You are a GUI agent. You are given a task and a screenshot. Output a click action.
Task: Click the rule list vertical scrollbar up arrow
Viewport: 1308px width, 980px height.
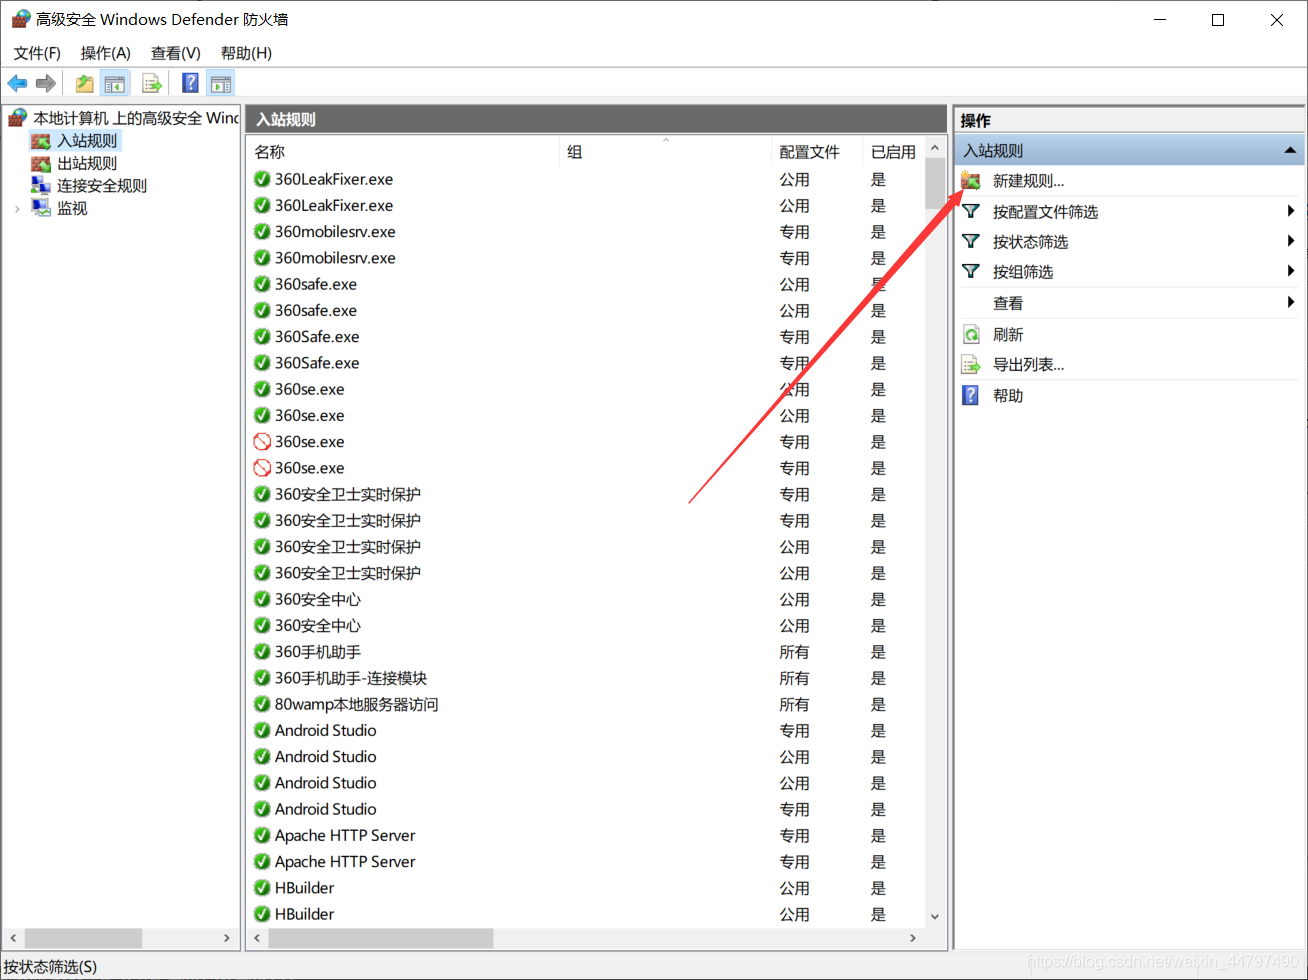(x=935, y=148)
